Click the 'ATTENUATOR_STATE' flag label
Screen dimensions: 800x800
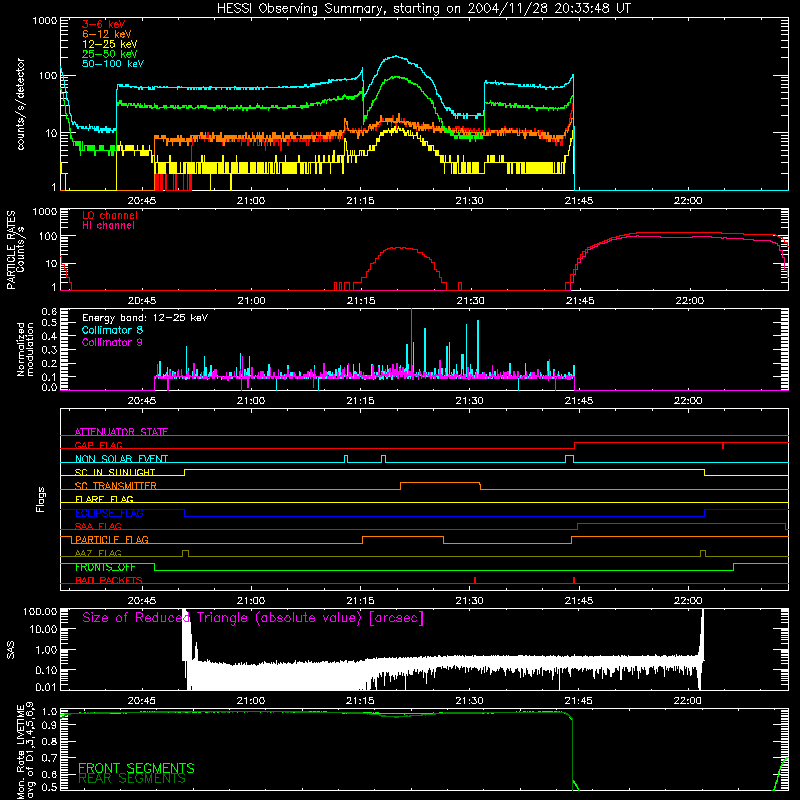(121, 432)
